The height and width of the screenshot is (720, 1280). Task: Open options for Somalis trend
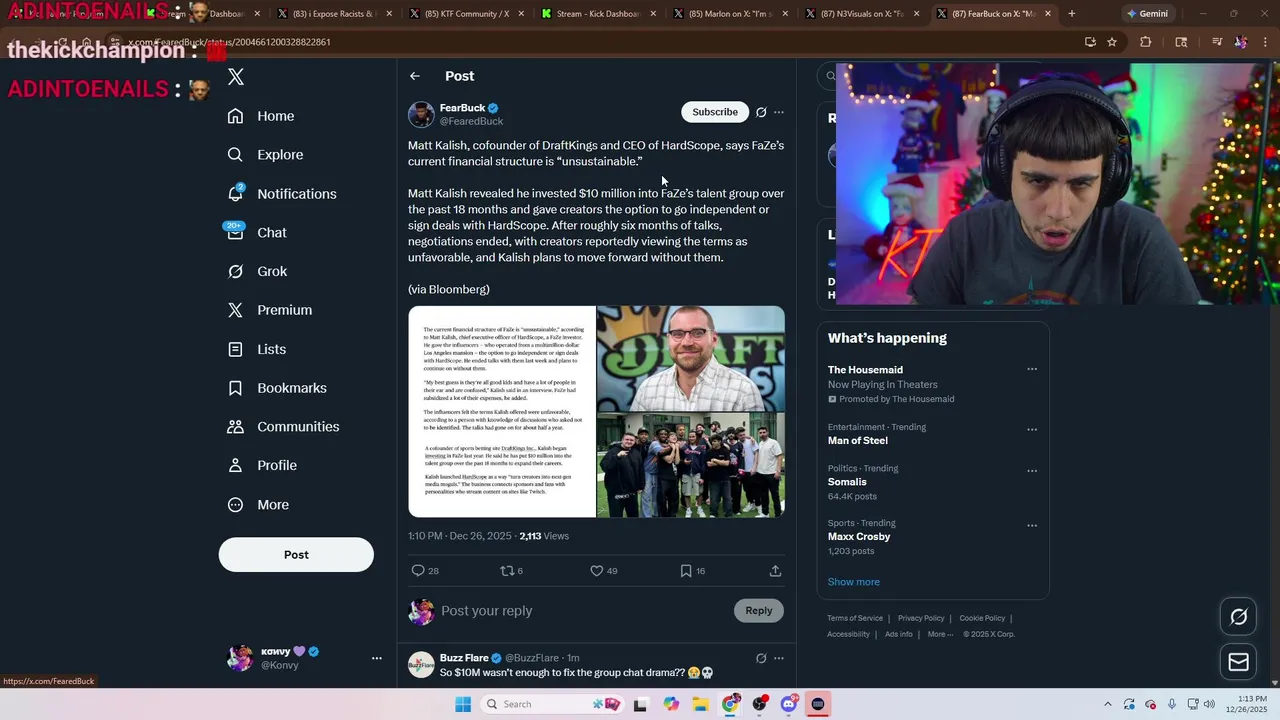tap(1032, 471)
